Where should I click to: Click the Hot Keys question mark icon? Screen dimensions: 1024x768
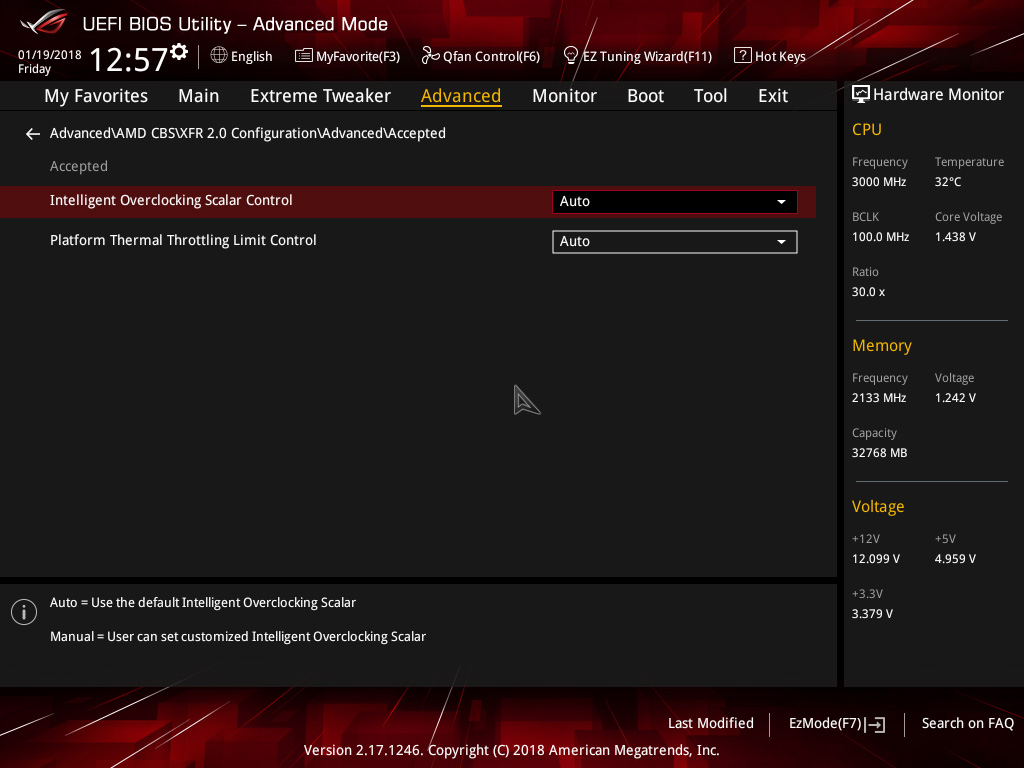[743, 56]
